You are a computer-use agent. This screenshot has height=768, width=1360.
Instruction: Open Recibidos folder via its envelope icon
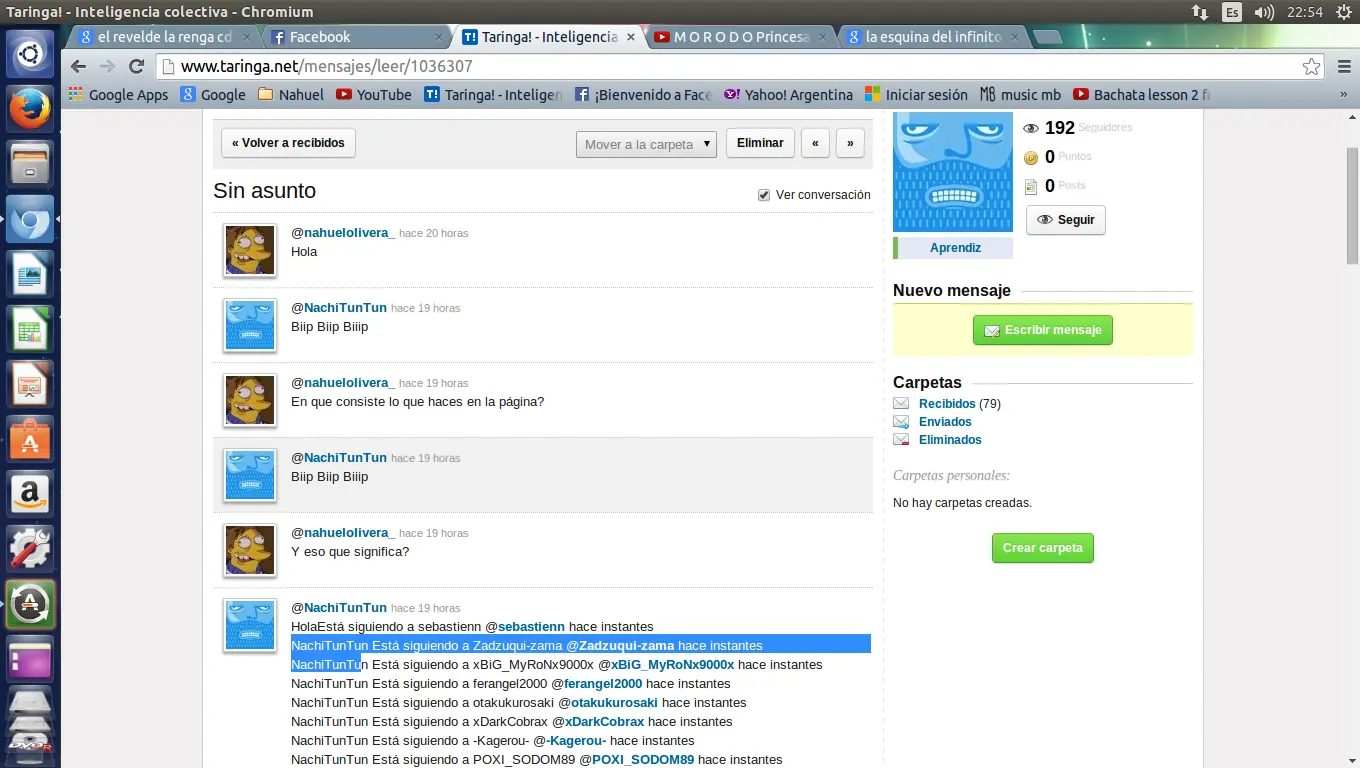[x=901, y=403]
